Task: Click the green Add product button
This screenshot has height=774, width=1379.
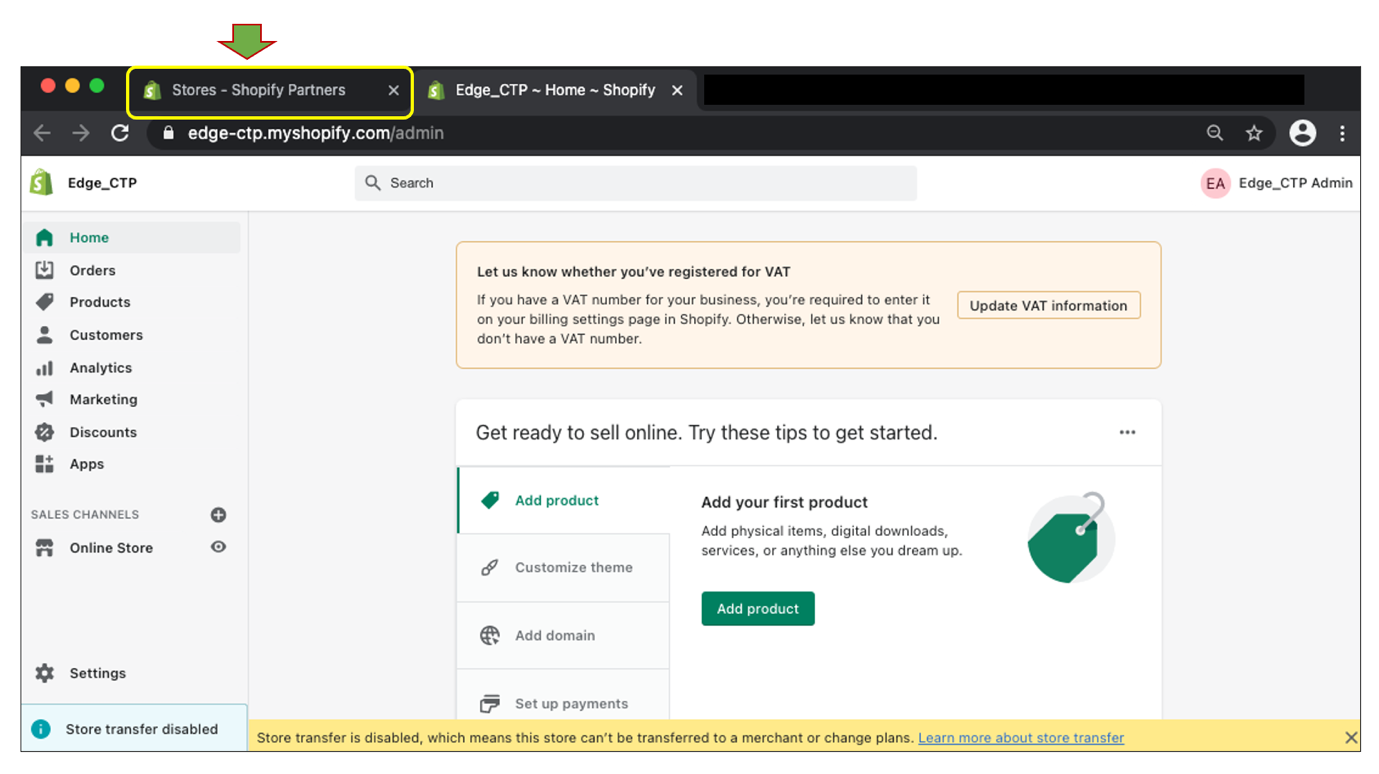Action: (758, 608)
